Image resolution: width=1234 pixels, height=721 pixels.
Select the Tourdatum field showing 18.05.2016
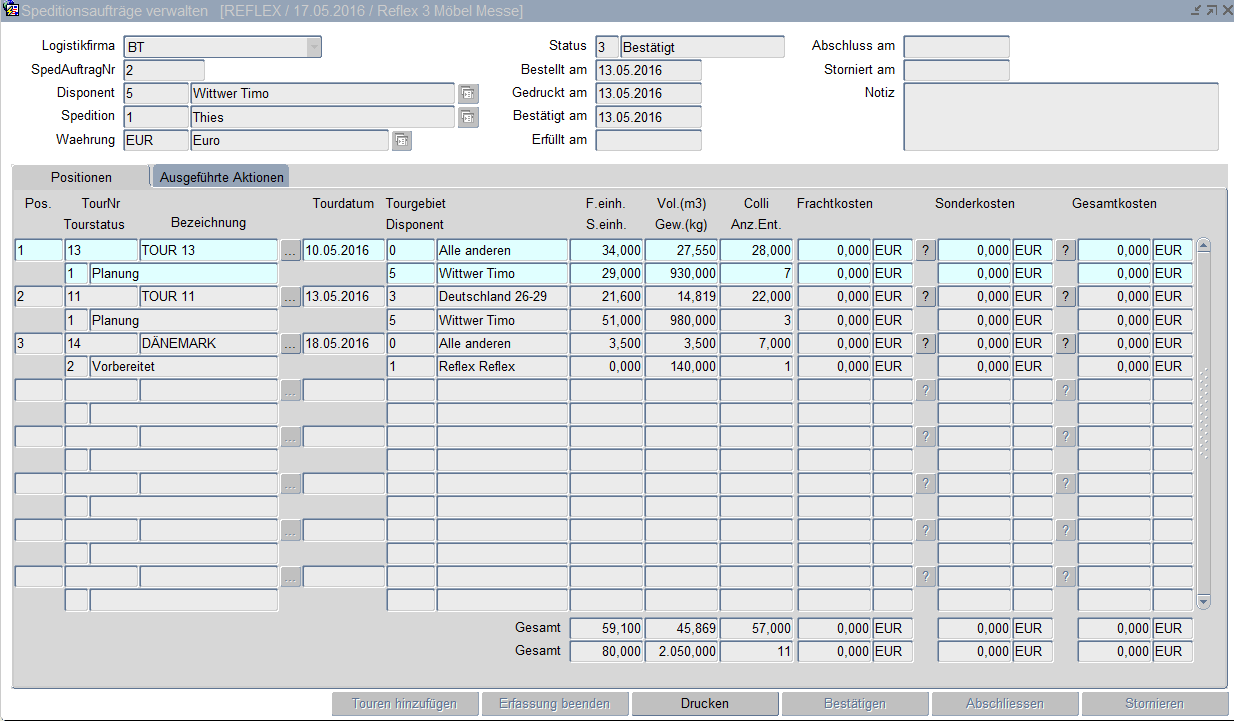pyautogui.click(x=344, y=343)
